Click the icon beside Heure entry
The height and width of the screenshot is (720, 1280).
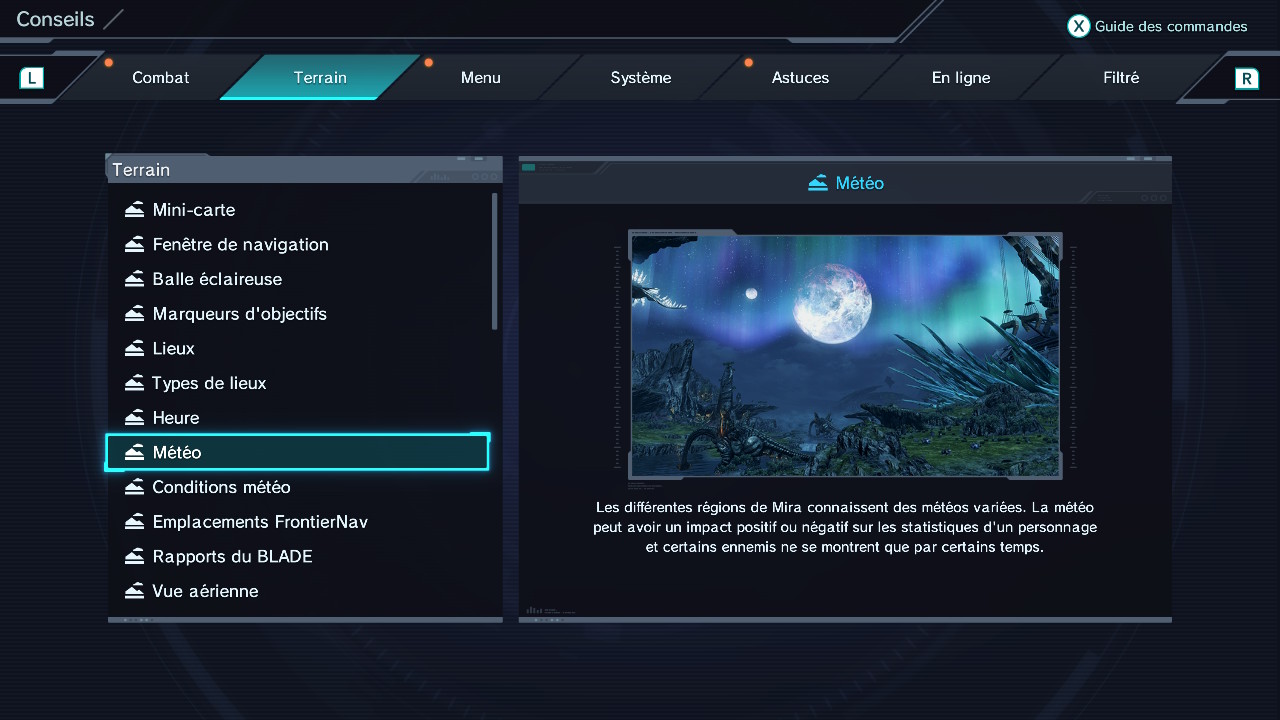(x=134, y=418)
